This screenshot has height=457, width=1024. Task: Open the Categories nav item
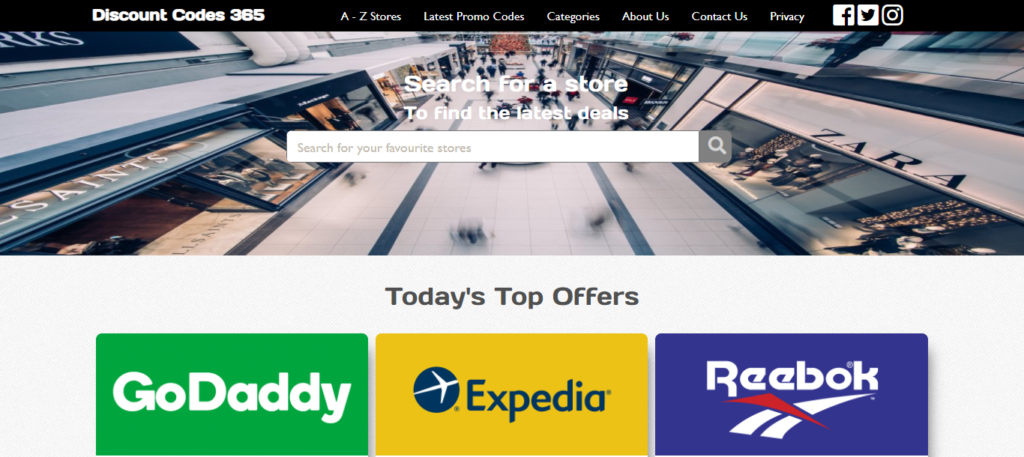point(573,16)
